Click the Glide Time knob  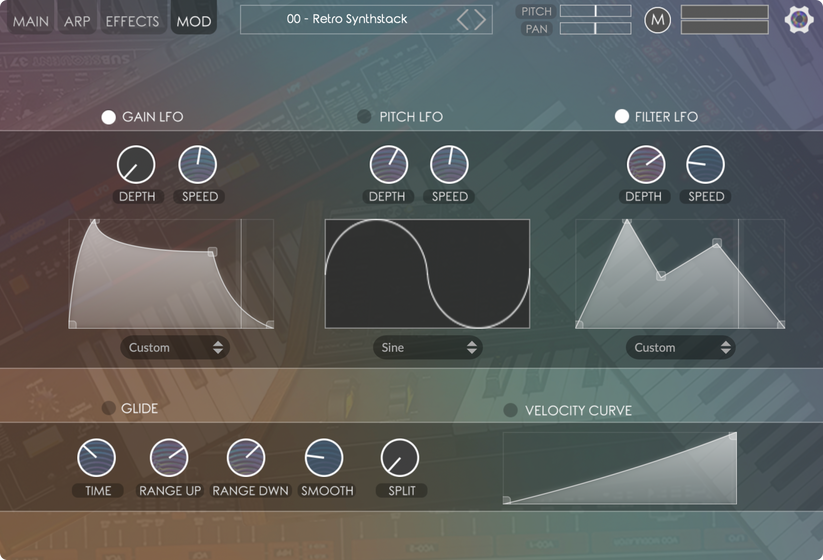coord(97,458)
